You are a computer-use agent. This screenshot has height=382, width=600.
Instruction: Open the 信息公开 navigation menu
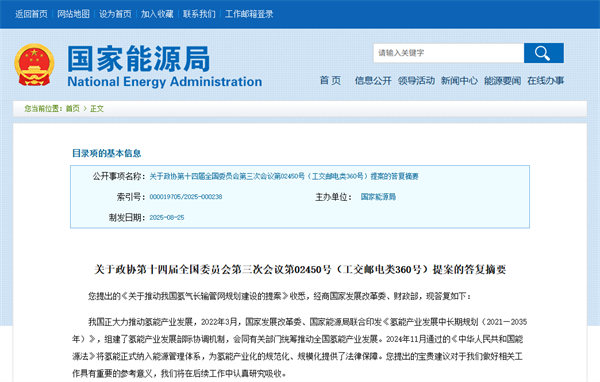(x=373, y=80)
